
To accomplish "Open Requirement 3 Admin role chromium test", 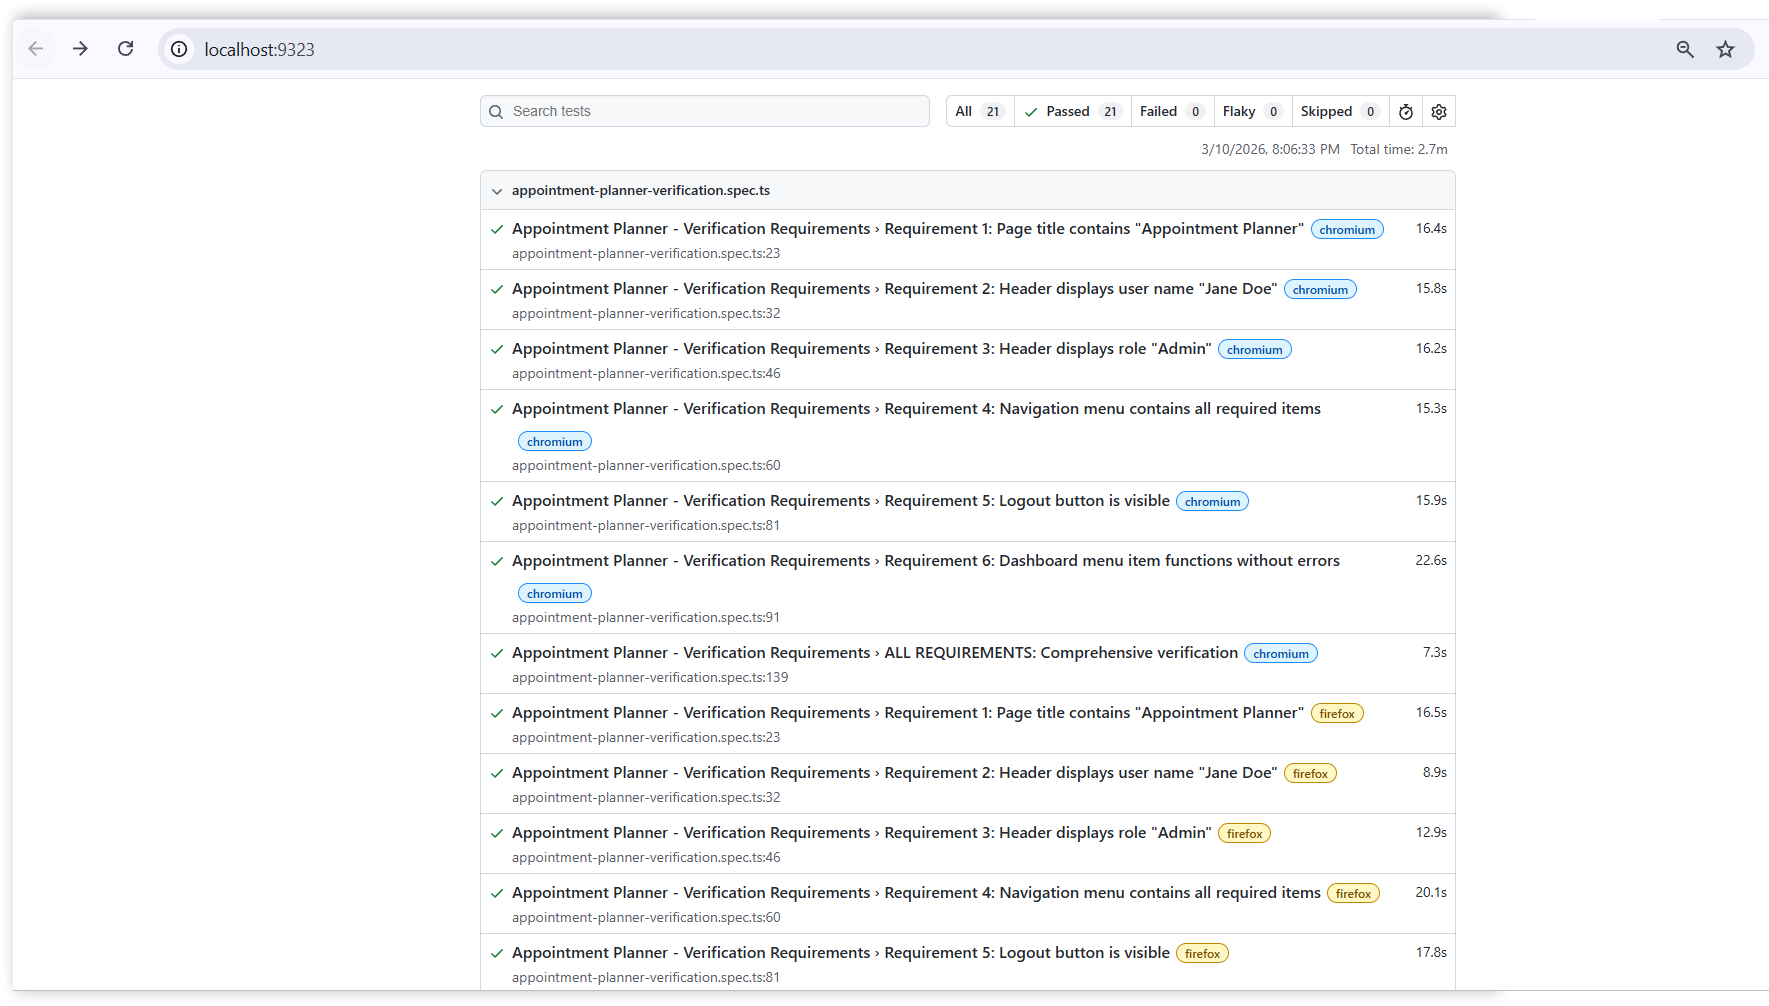I will click(862, 349).
